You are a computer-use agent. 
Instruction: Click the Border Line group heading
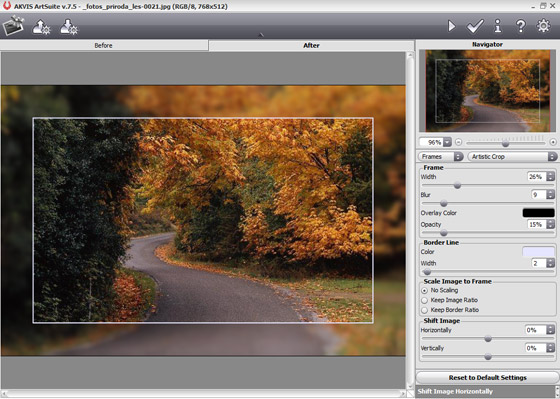(x=441, y=242)
